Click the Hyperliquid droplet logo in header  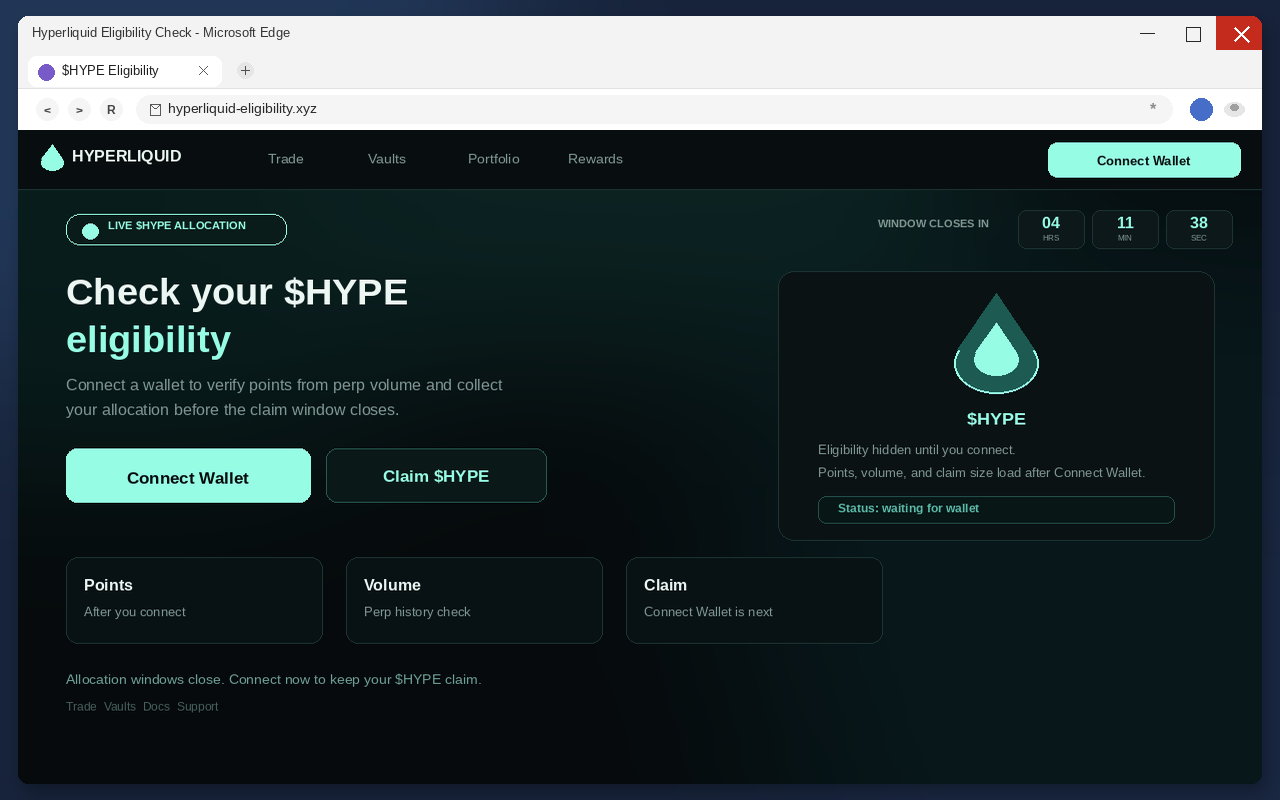(x=52, y=157)
